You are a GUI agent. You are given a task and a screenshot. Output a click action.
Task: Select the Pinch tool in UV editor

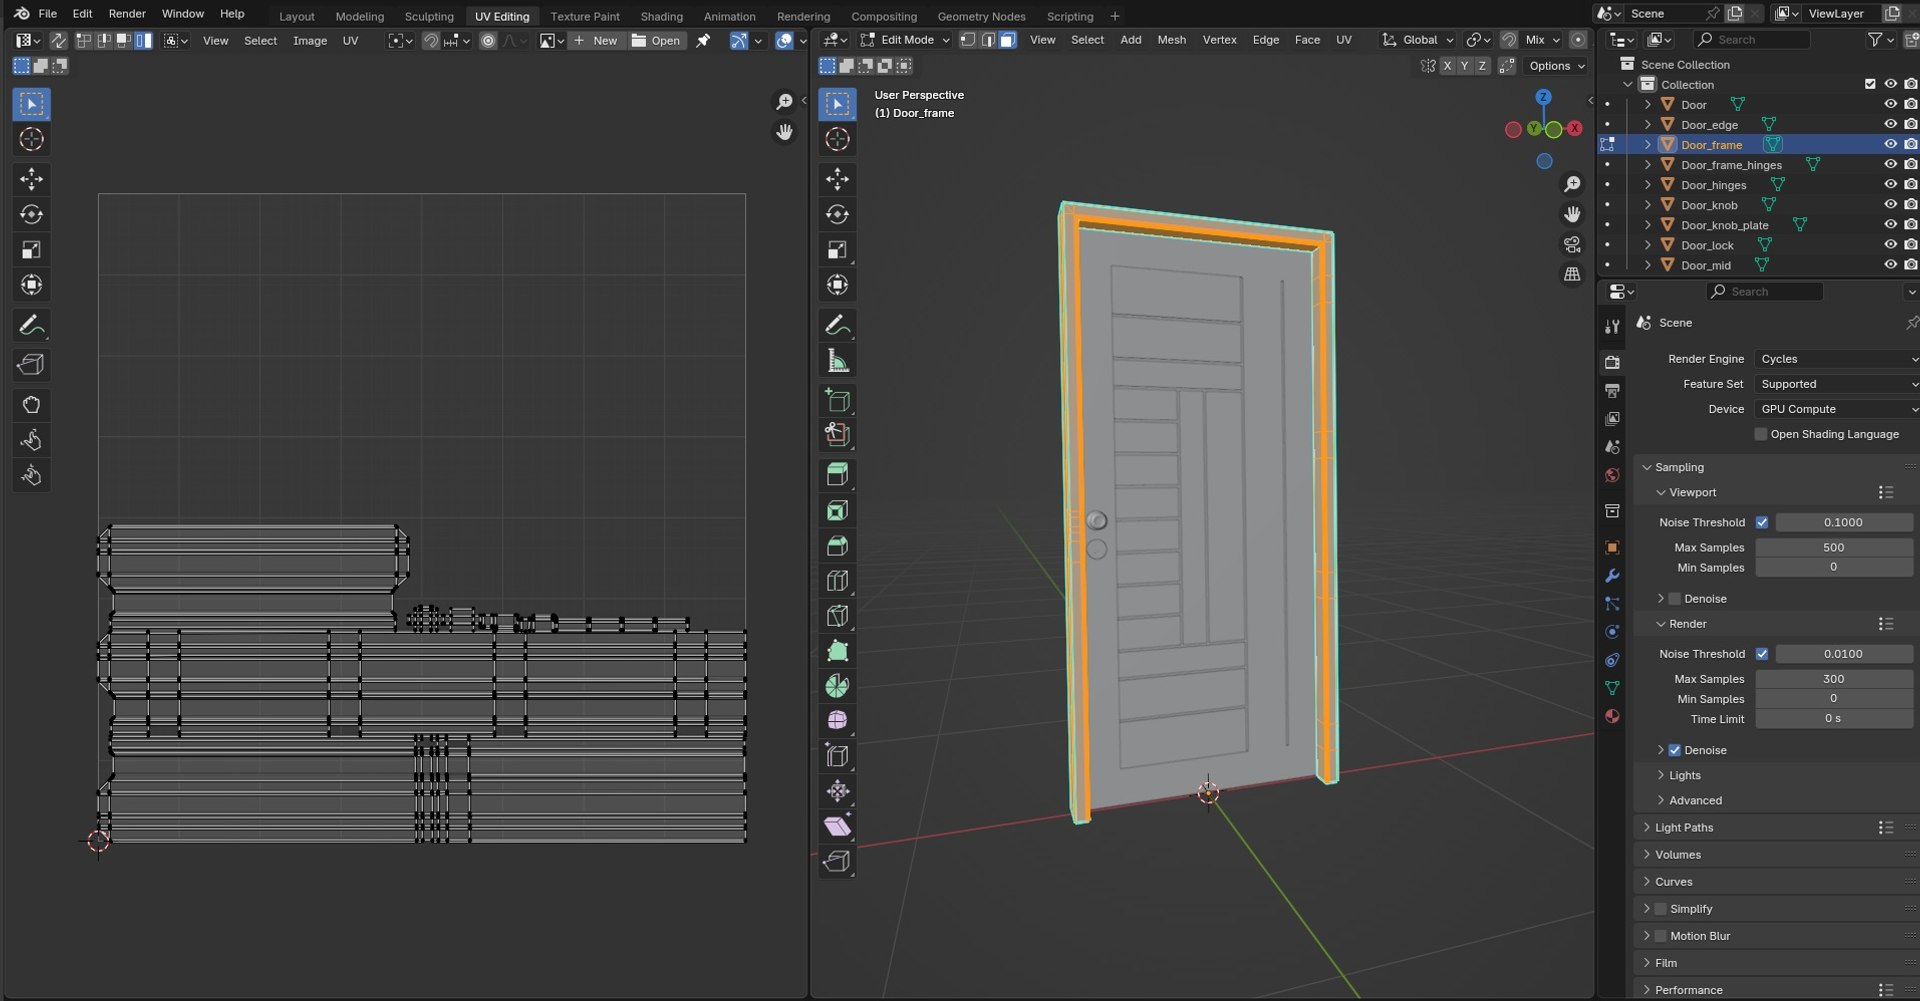click(31, 475)
